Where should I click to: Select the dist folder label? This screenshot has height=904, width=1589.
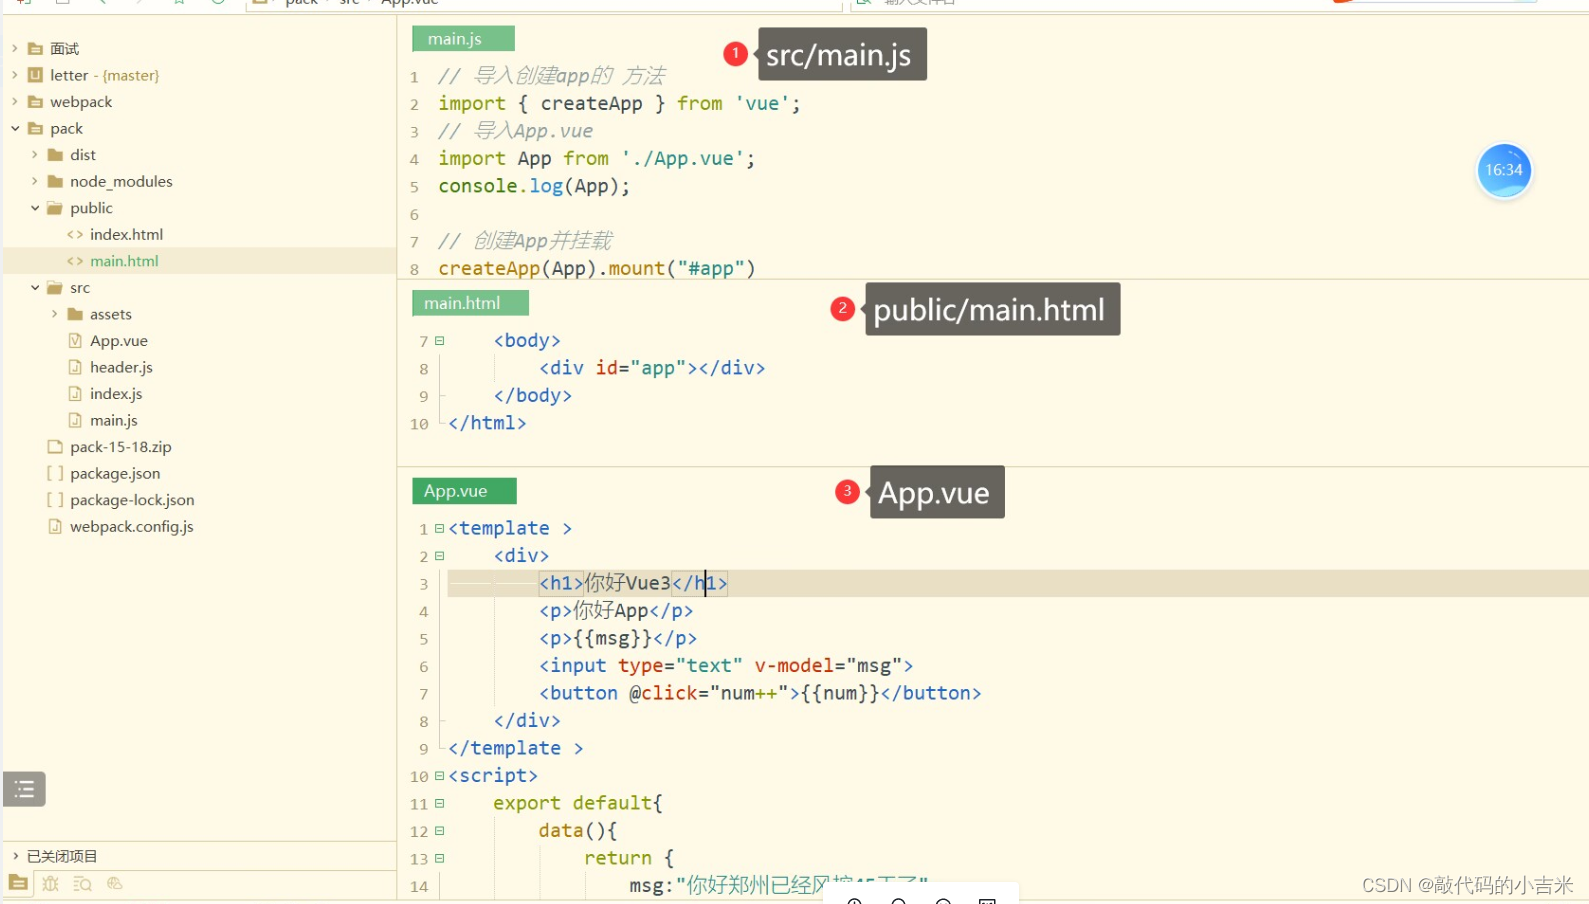pyautogui.click(x=83, y=155)
